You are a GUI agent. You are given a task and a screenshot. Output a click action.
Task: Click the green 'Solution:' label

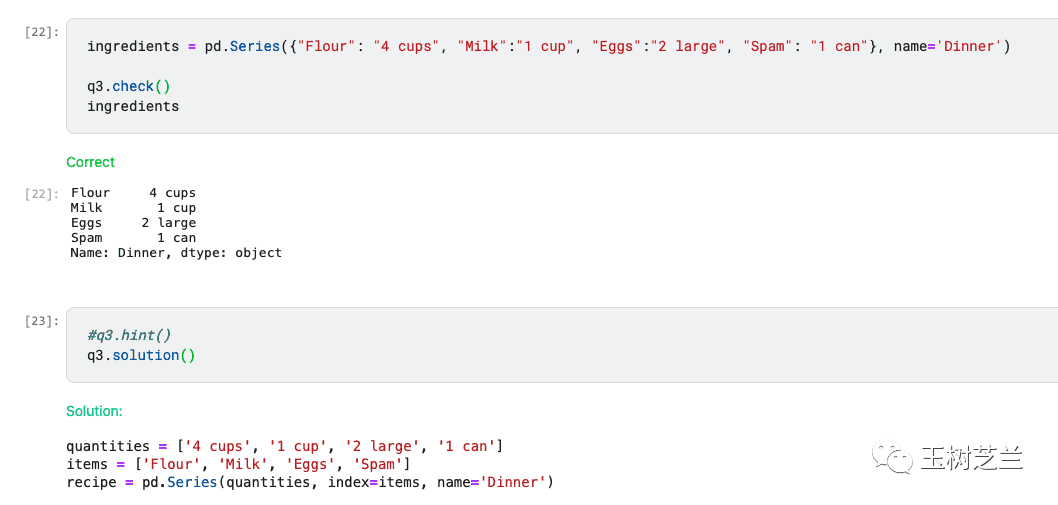click(94, 411)
